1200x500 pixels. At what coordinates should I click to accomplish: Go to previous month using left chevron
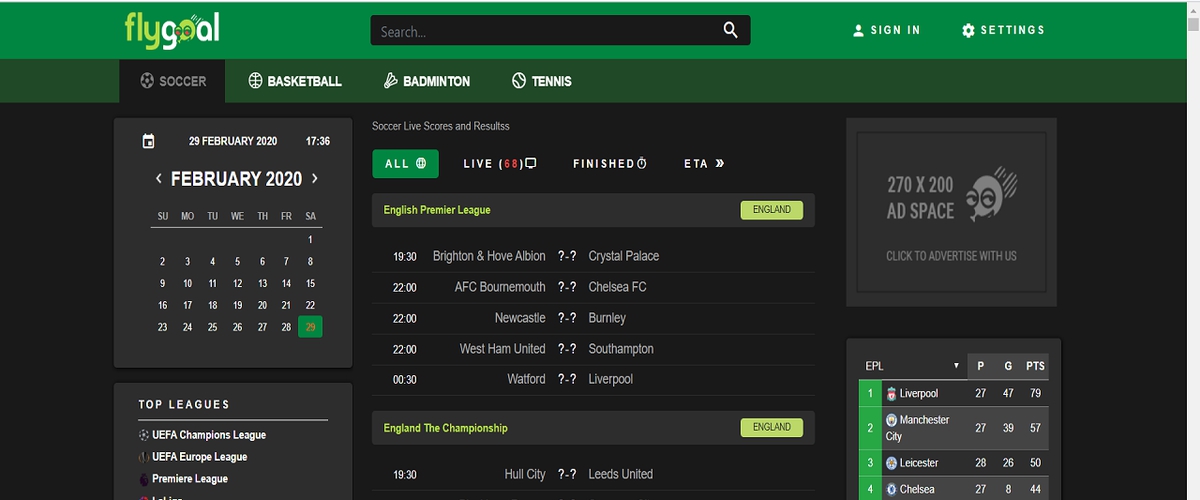(x=158, y=179)
